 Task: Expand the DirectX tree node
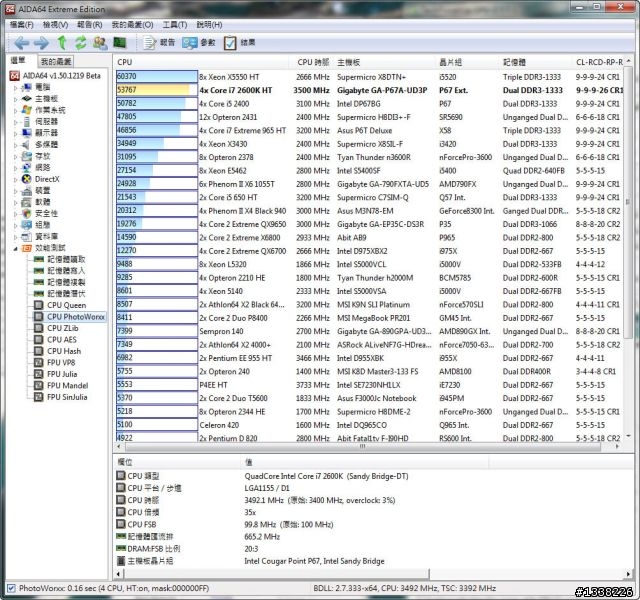pyautogui.click(x=16, y=179)
